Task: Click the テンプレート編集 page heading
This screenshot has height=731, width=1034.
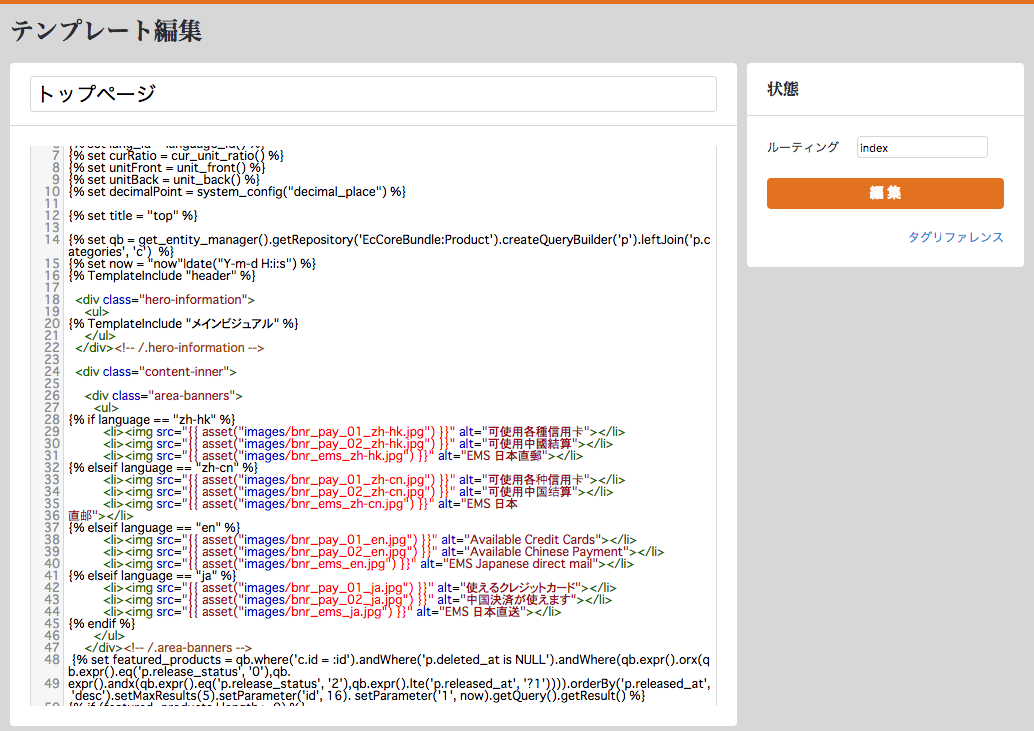Action: point(106,31)
